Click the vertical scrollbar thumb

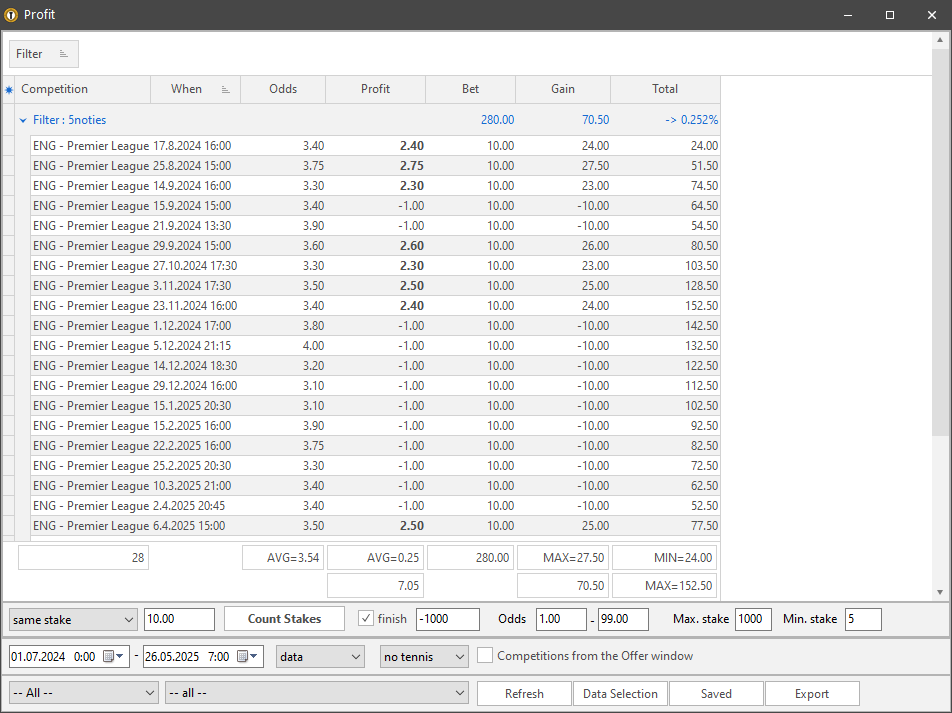(940, 242)
